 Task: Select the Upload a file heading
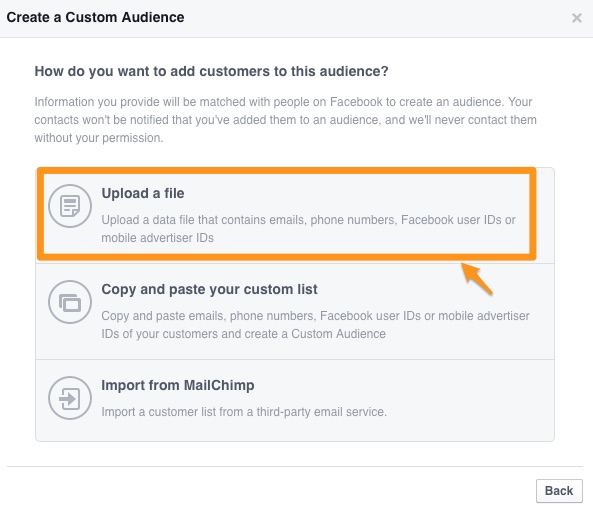coord(143,193)
